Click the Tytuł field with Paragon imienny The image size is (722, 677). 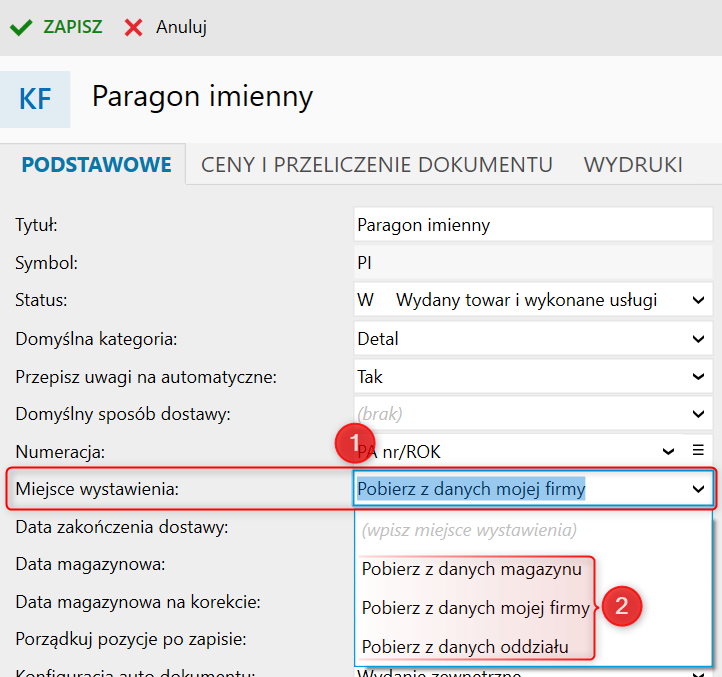pos(530,225)
